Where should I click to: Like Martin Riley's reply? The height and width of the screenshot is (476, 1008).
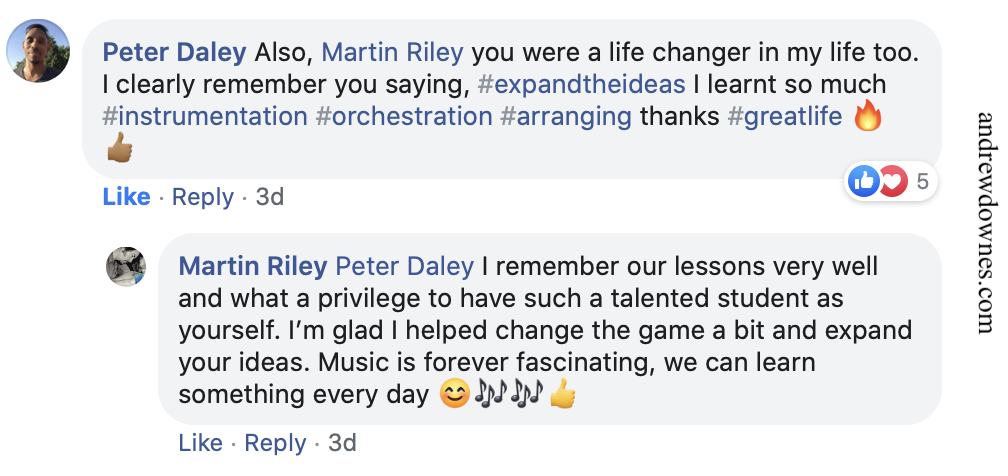pyautogui.click(x=200, y=442)
